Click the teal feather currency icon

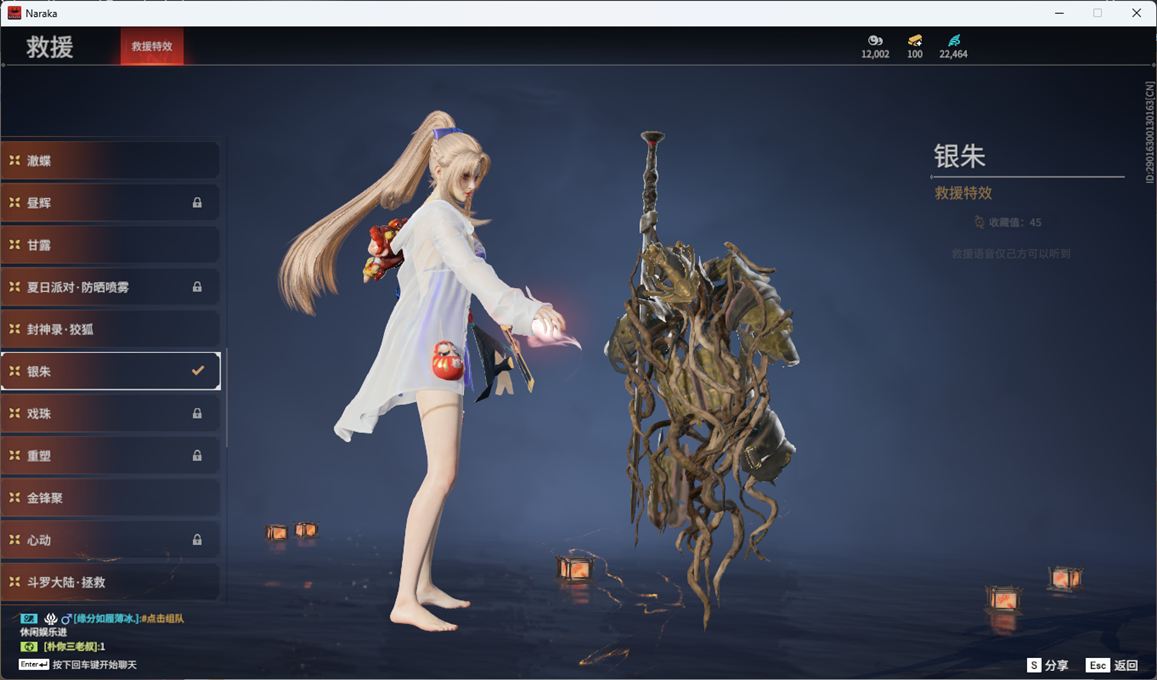[x=953, y=41]
